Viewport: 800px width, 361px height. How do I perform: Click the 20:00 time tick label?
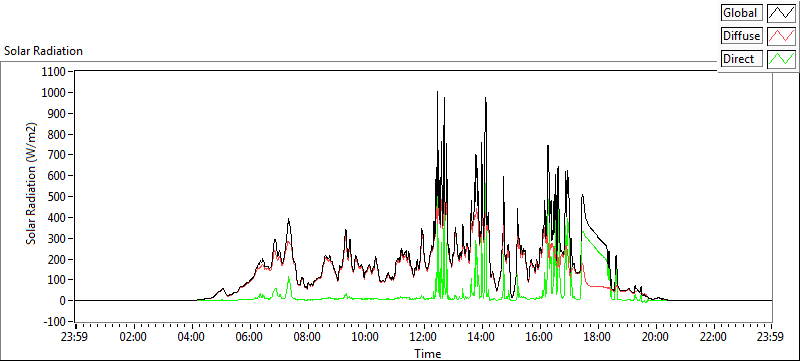[655, 337]
